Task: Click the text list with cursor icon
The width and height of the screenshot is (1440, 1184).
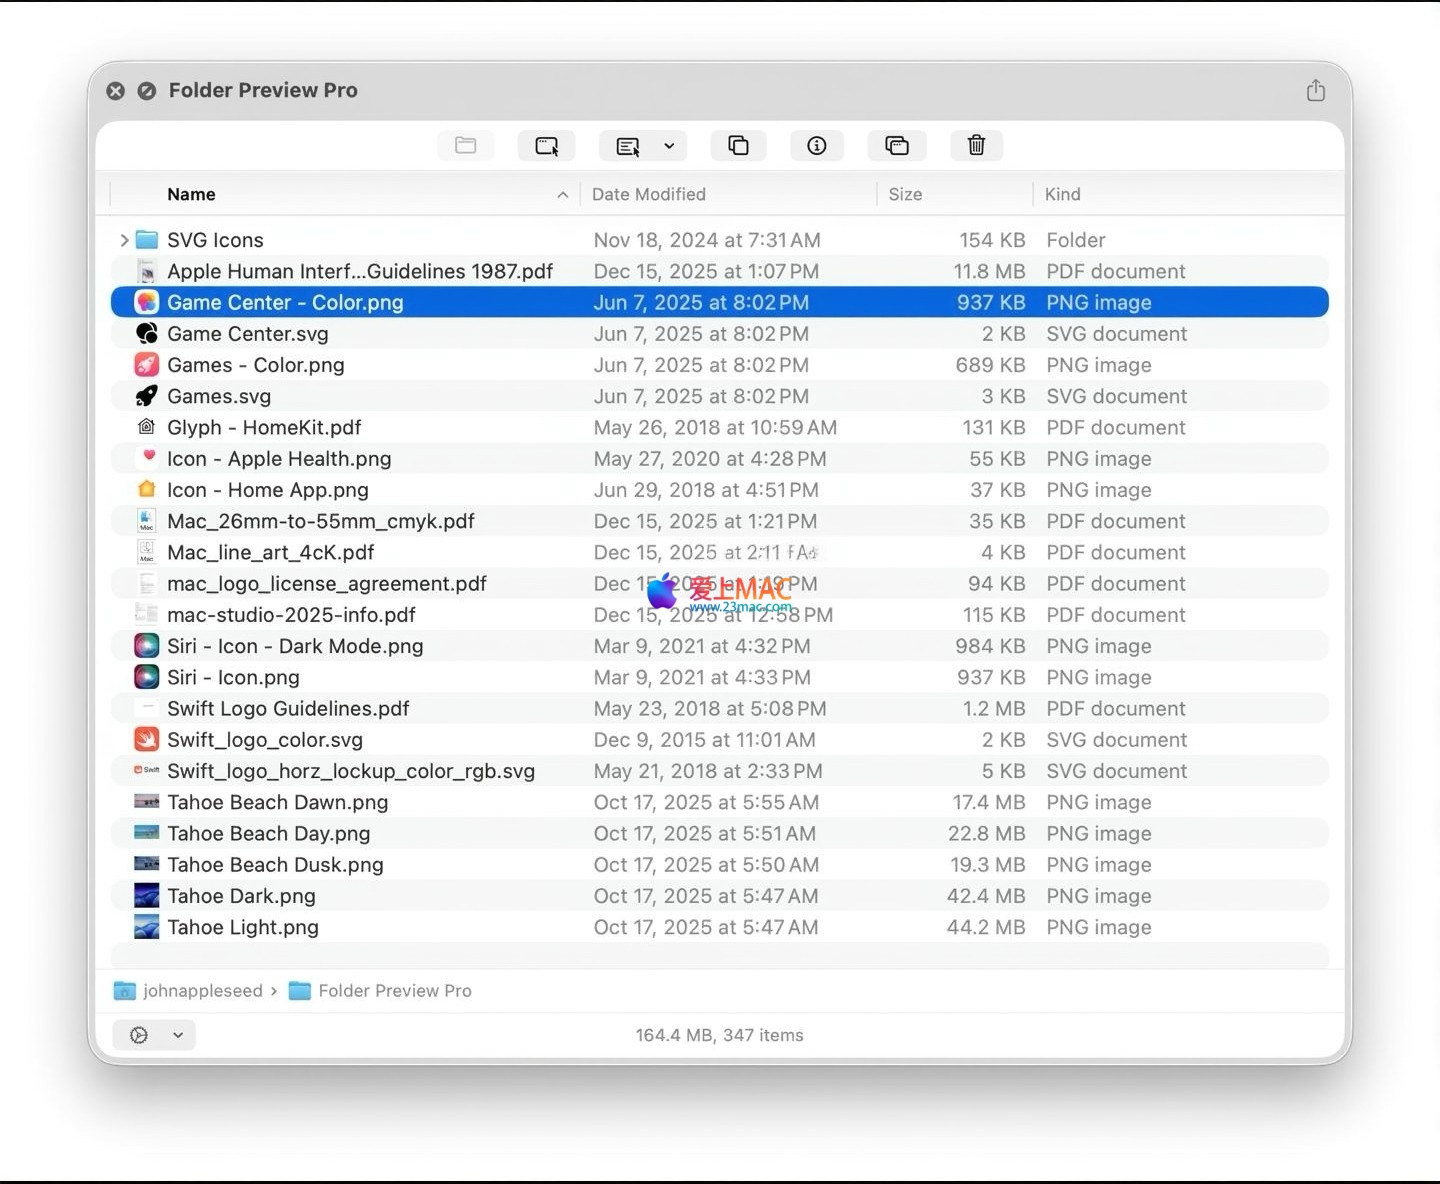Action: click(628, 146)
